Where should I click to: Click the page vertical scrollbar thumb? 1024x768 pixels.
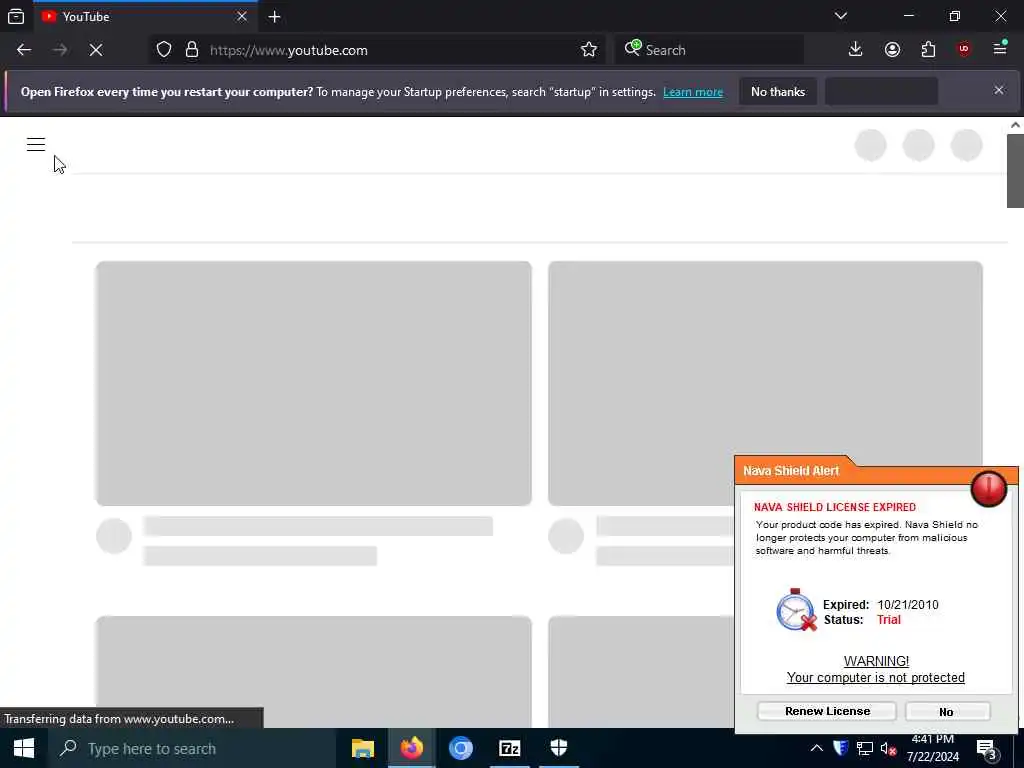(1015, 170)
